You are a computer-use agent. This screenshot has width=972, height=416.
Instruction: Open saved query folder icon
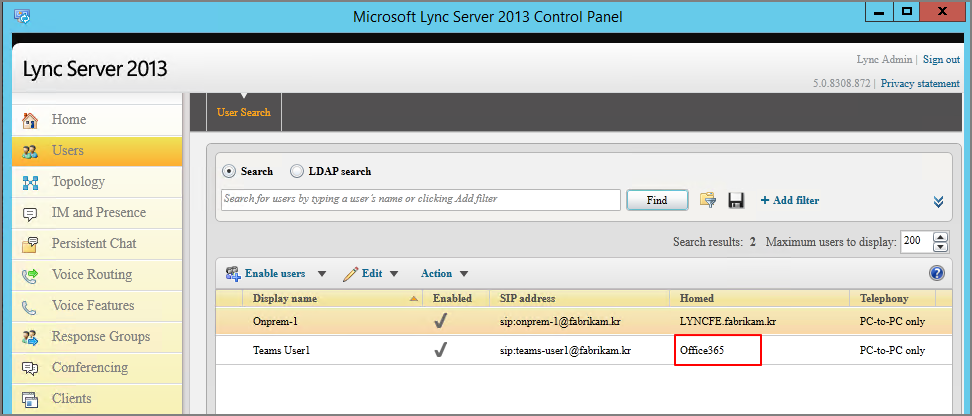(707, 200)
